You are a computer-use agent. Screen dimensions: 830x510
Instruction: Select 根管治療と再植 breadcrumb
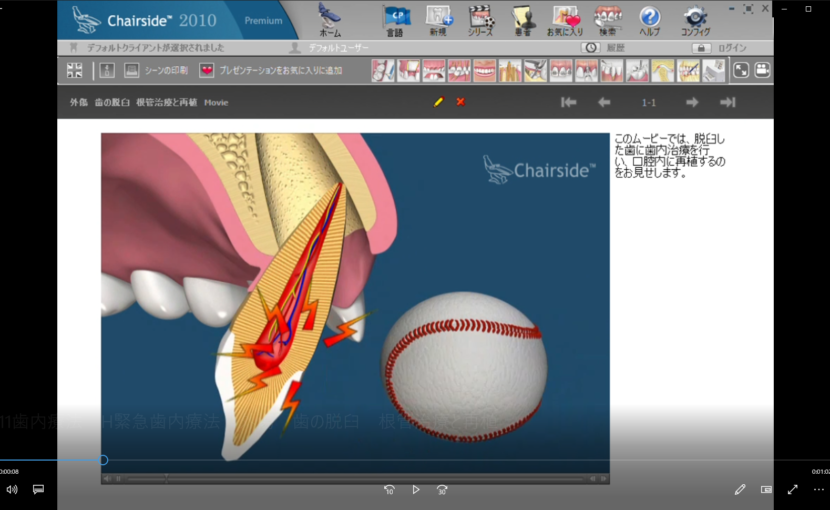click(167, 102)
